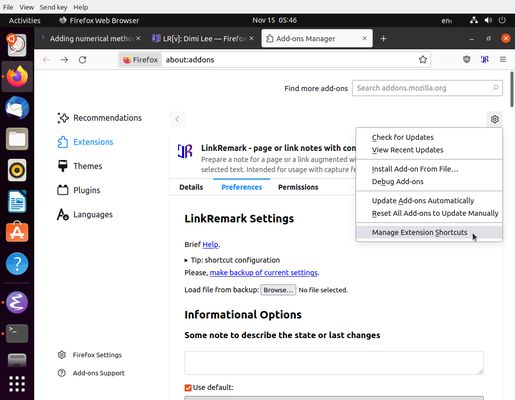Open Firefox from the Ubuntu dock
The image size is (515, 400).
point(17,76)
